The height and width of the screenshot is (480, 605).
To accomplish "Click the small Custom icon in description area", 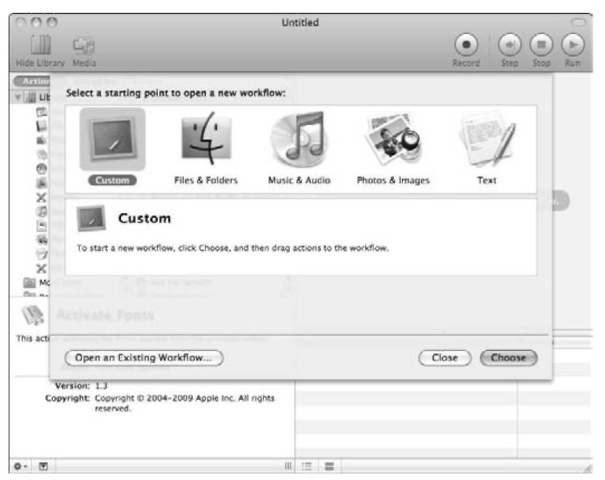I will coord(91,218).
